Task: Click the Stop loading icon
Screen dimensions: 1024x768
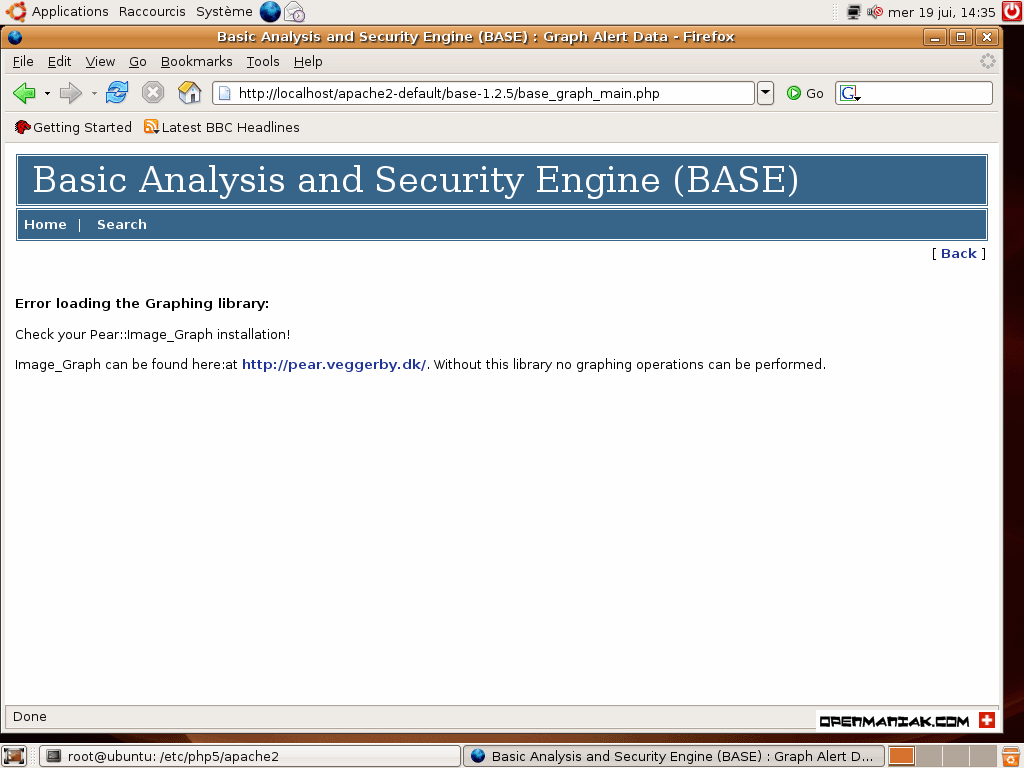Action: point(152,93)
